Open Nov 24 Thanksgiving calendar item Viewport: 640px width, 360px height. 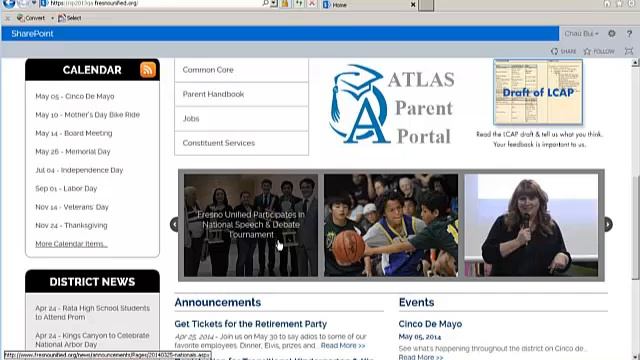(x=71, y=225)
